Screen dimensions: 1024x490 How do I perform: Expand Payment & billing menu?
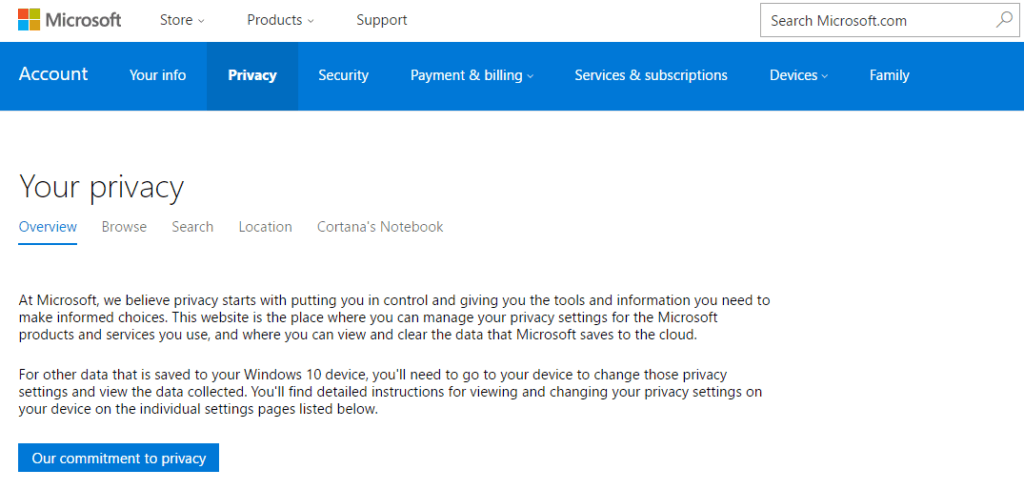pos(472,76)
